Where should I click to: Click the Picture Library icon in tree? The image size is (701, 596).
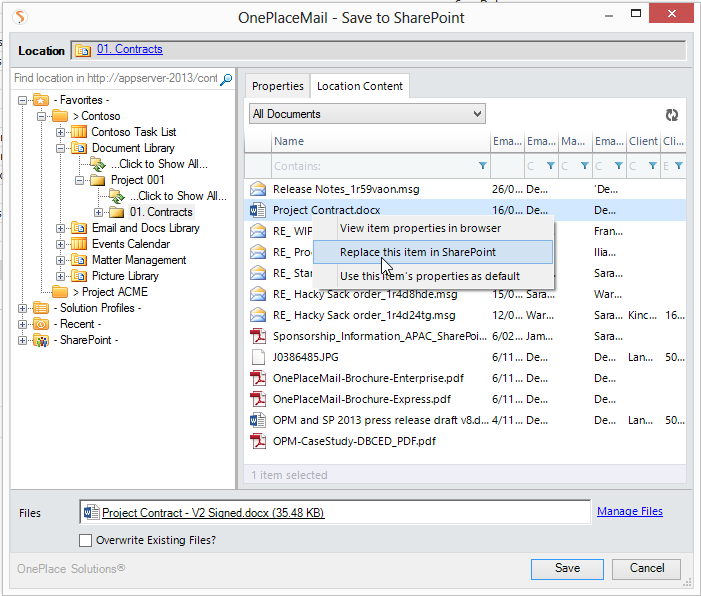[x=79, y=276]
